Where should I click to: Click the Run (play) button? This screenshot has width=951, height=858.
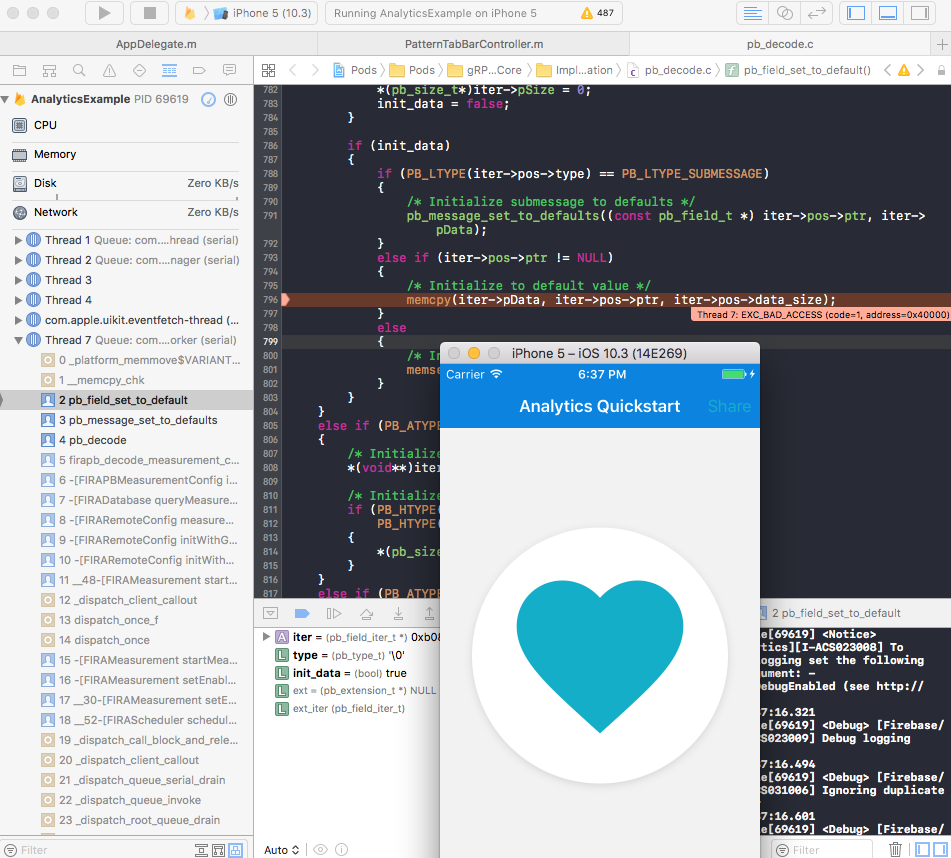point(104,13)
